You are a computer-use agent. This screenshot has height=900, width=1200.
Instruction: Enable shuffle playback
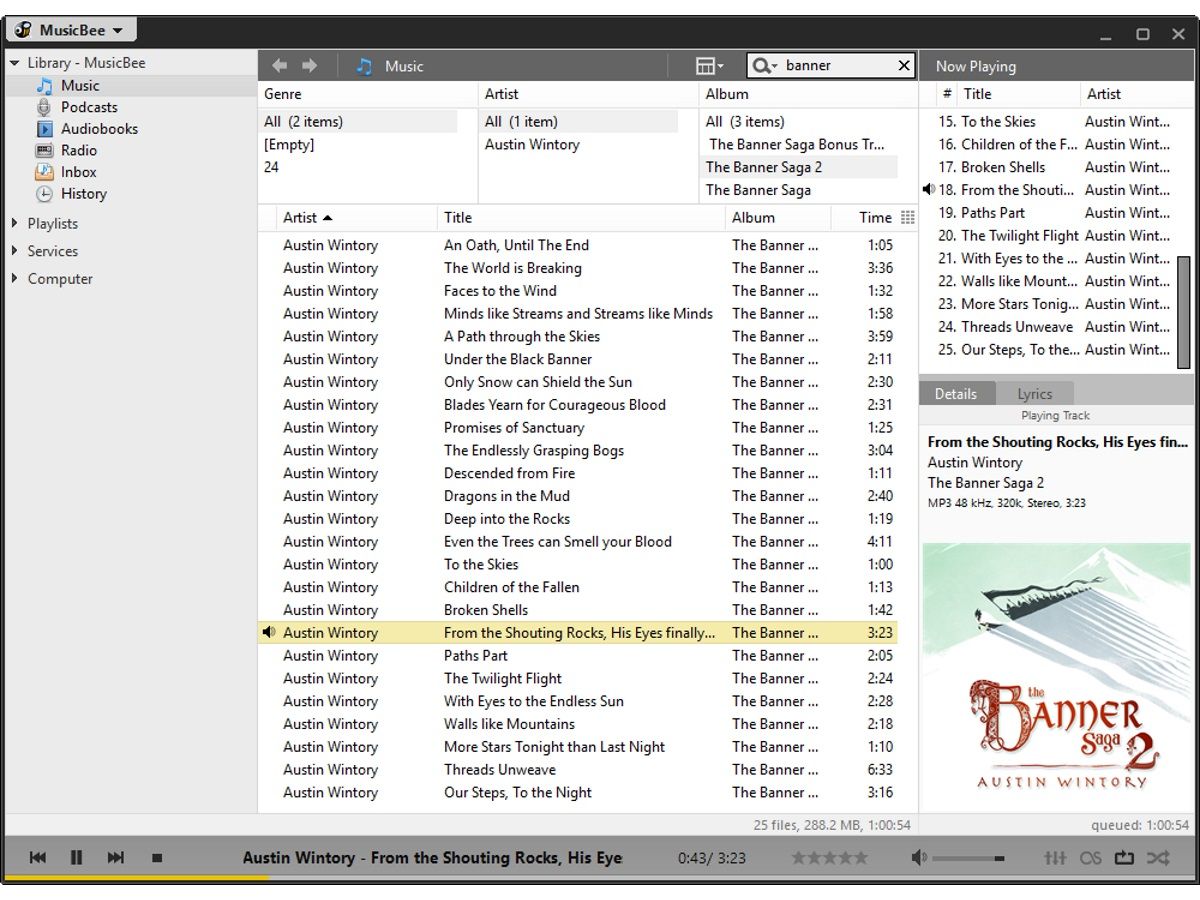[1158, 857]
